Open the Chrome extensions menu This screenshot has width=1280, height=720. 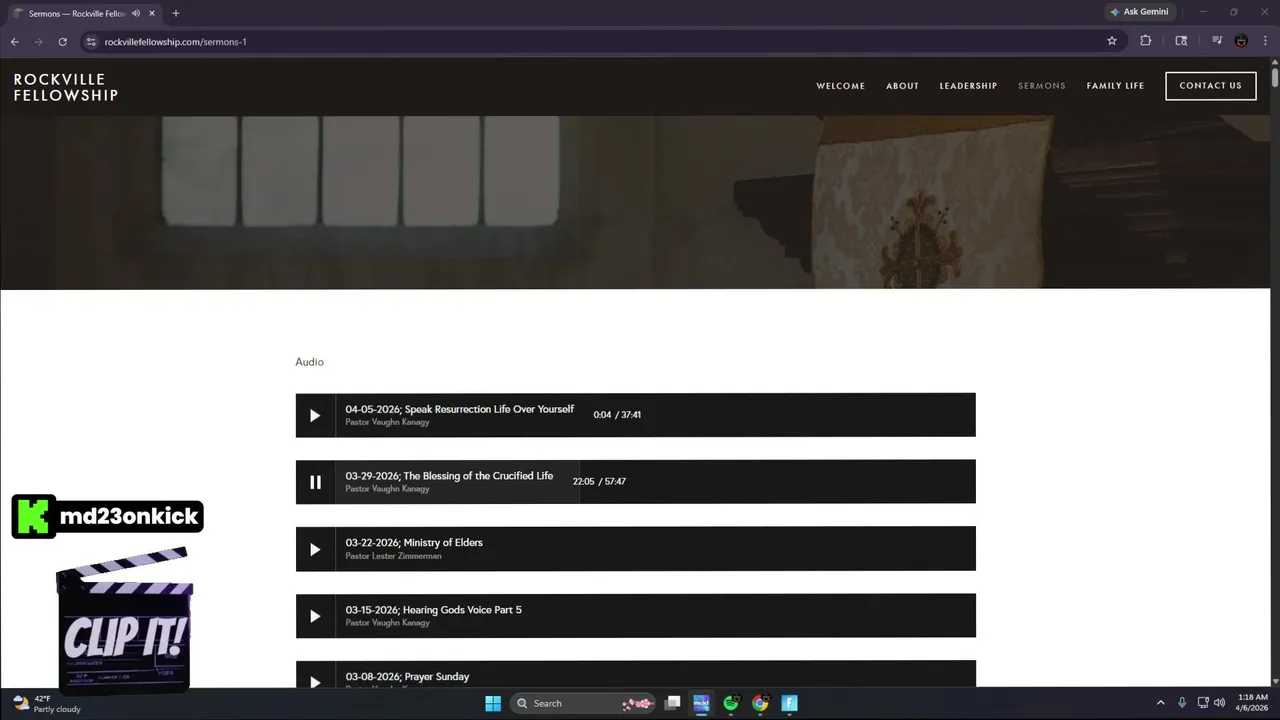[x=1146, y=41]
